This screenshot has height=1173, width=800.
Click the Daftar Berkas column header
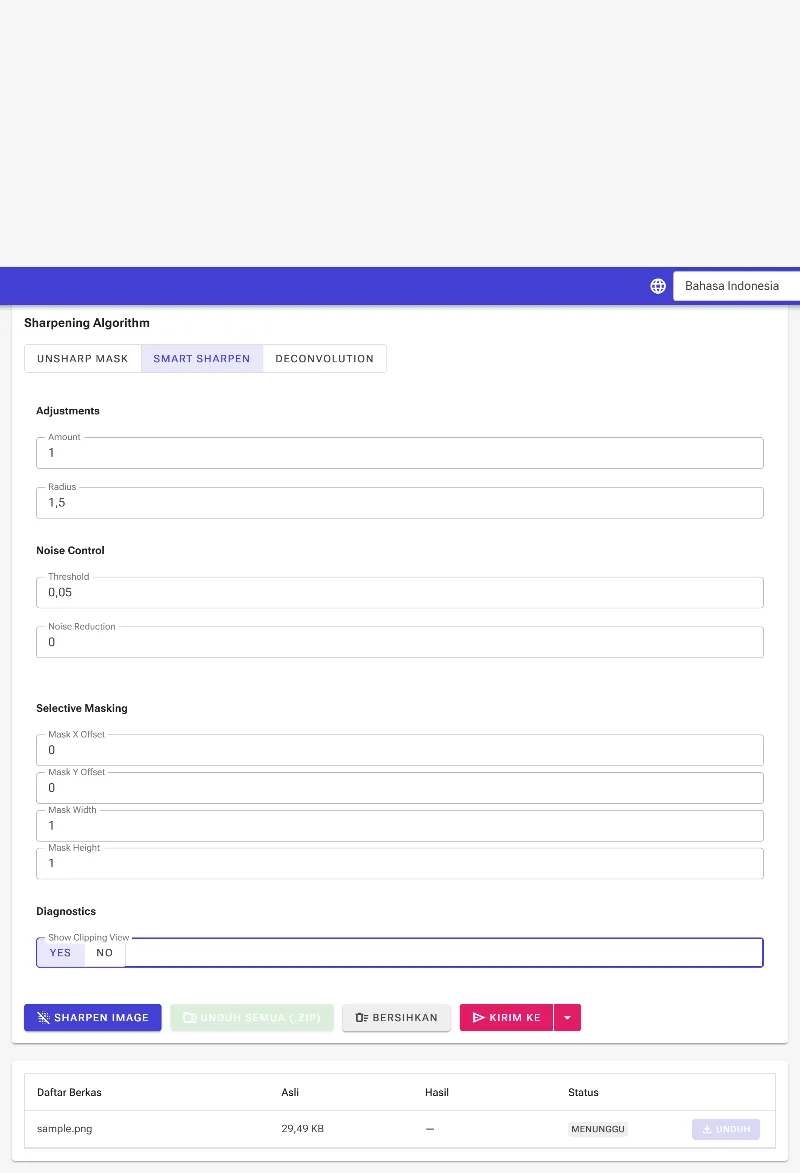69,1092
